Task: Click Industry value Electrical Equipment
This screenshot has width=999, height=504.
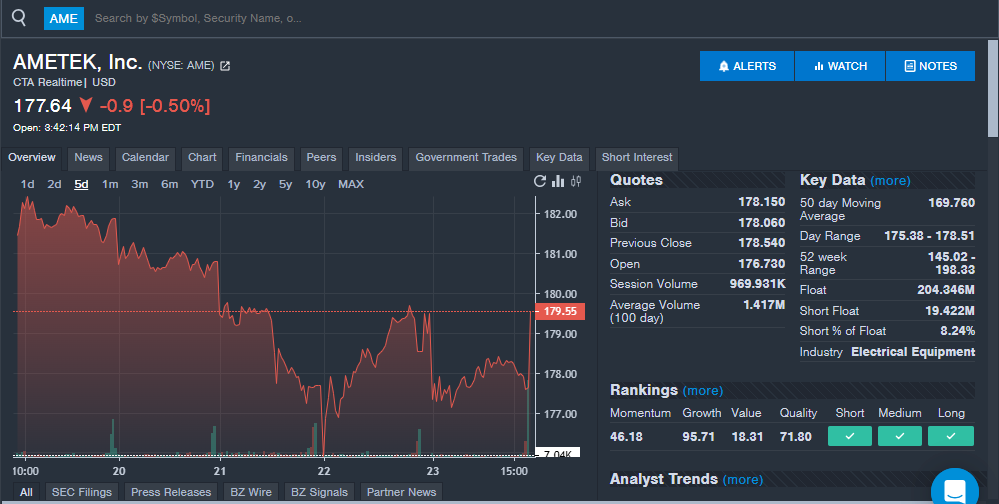Action: pyautogui.click(x=913, y=352)
